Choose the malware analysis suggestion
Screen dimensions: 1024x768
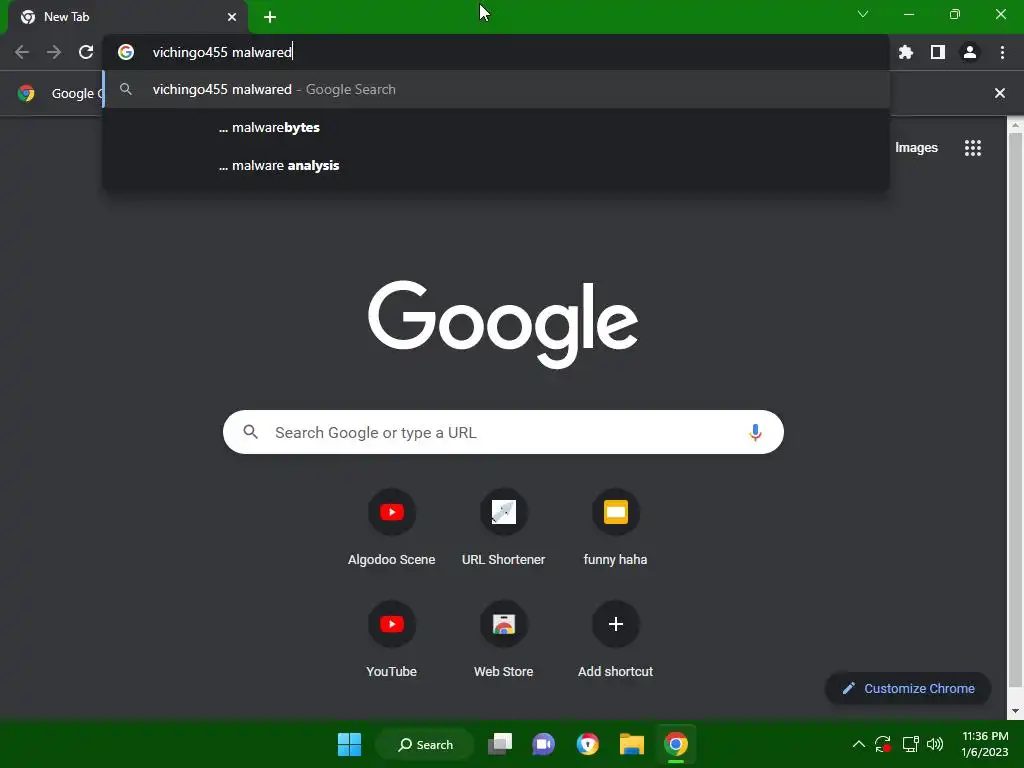point(496,165)
